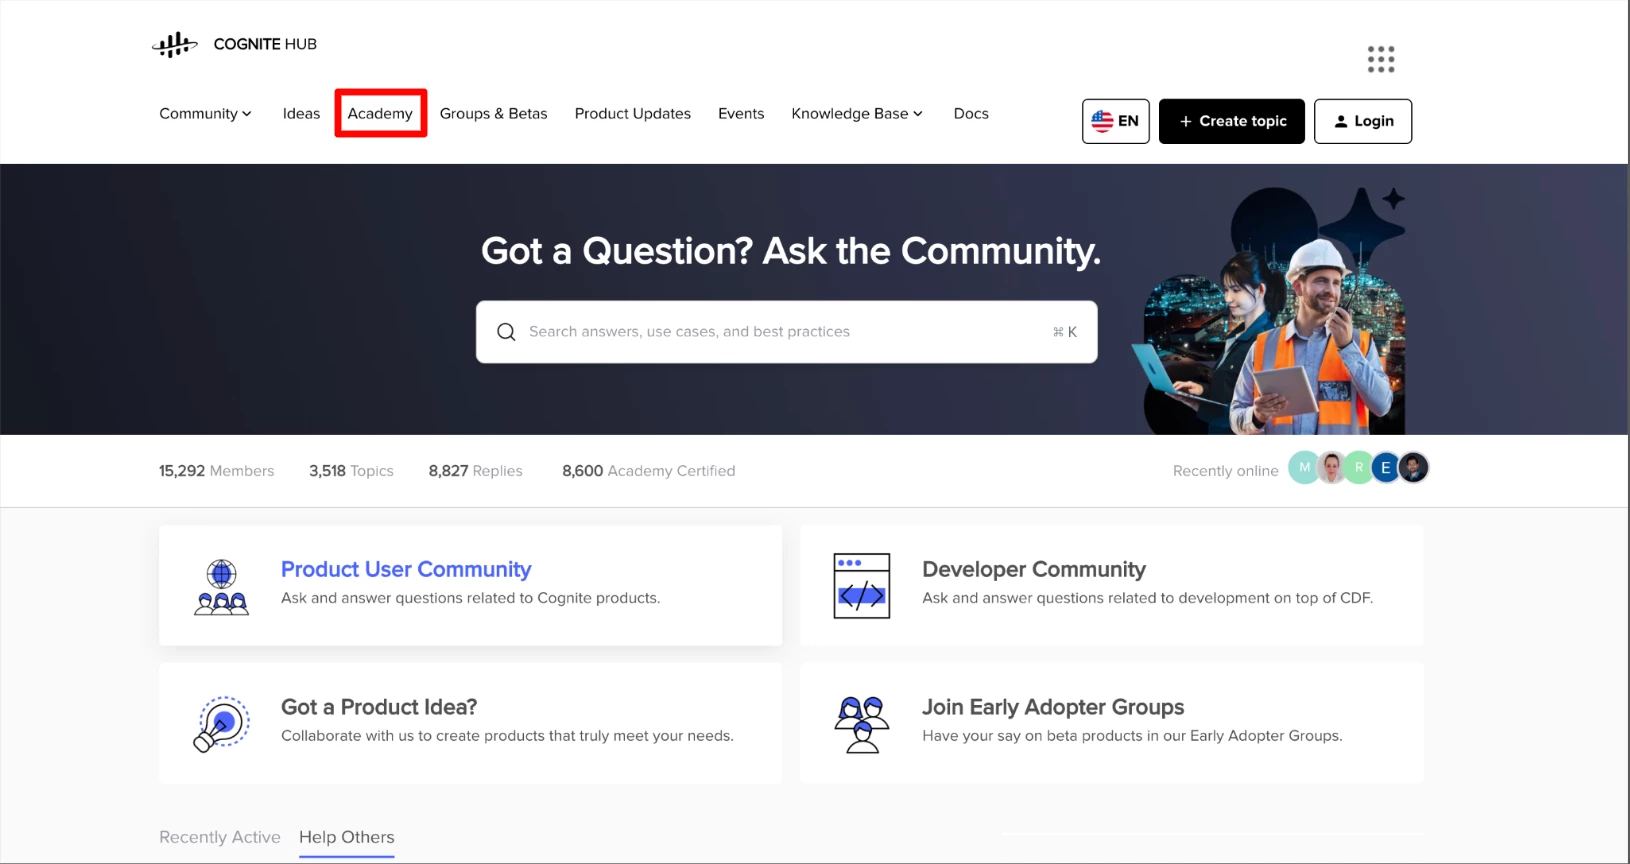Open the Product User Community link
Viewport: 1630px width, 864px height.
coord(406,569)
